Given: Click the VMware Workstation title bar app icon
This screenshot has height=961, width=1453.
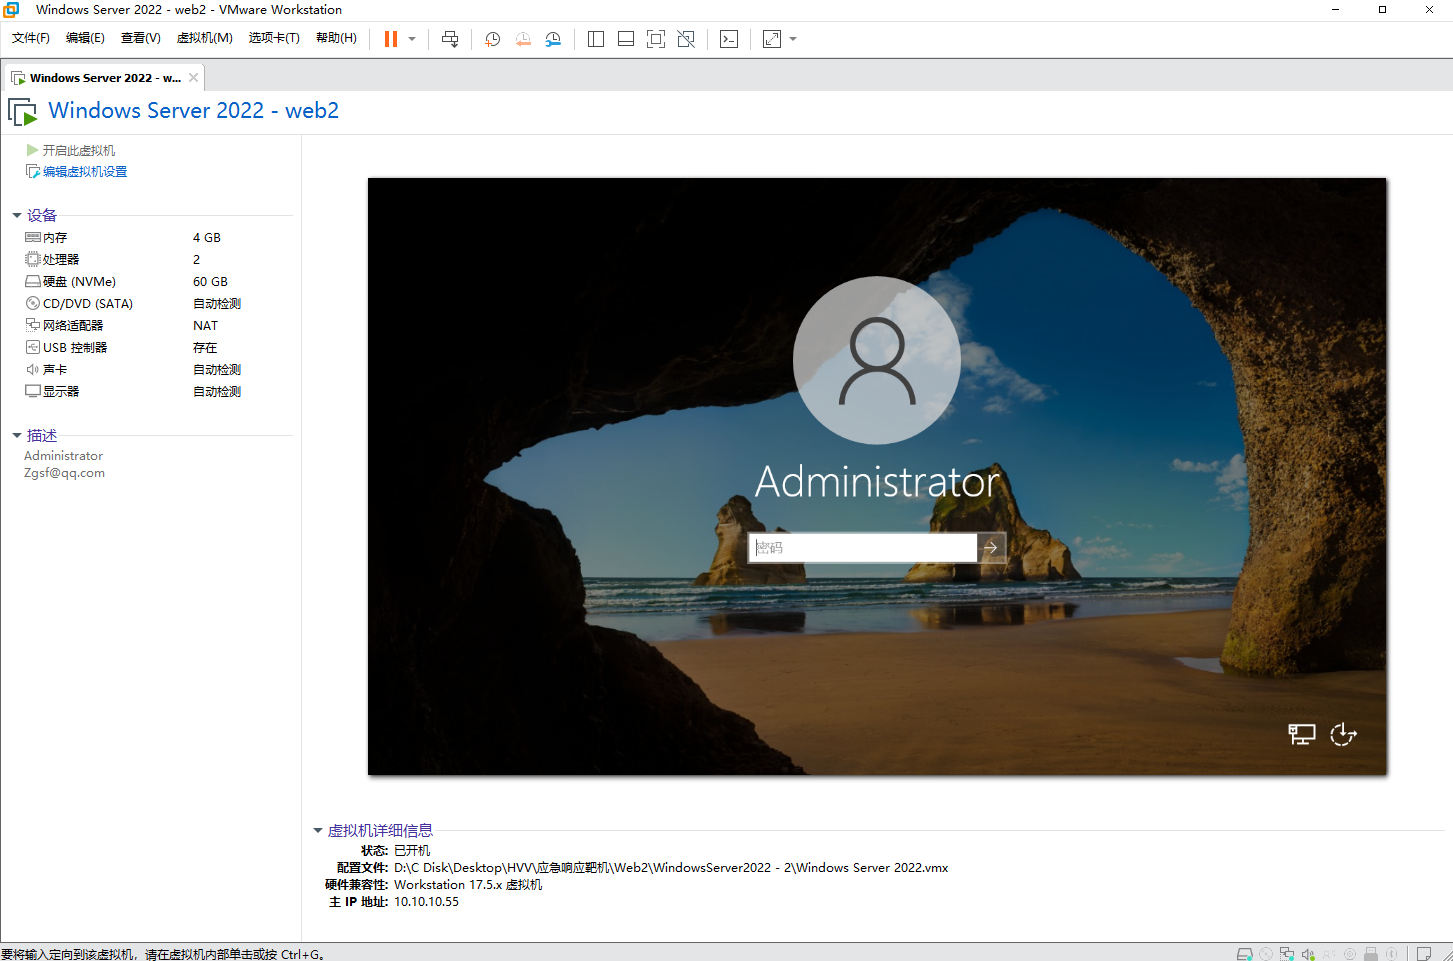Looking at the screenshot, I should point(11,10).
